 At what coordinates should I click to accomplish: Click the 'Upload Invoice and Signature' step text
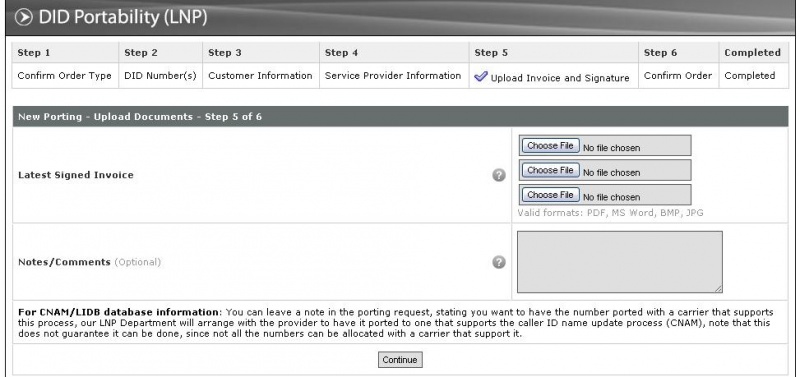click(x=560, y=78)
